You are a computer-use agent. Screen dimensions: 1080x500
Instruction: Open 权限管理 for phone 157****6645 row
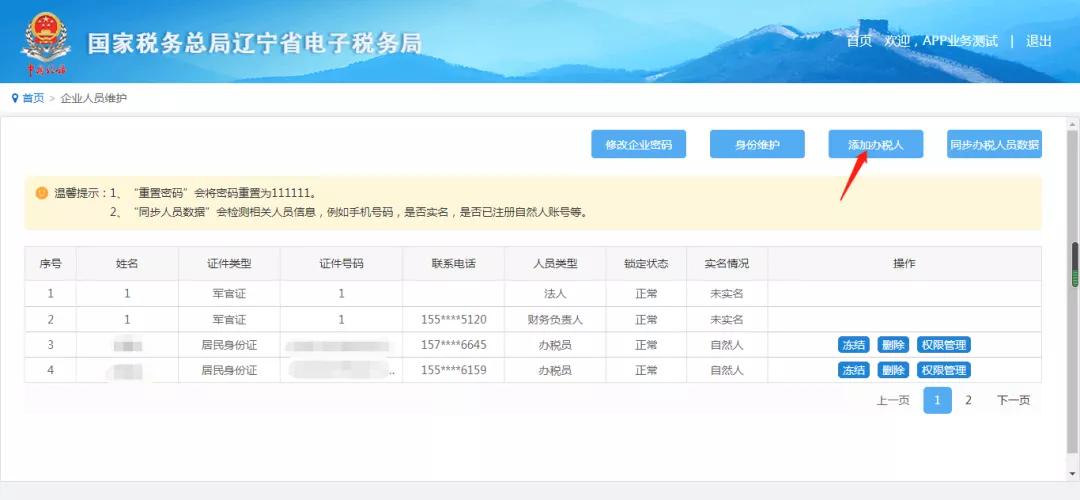tap(944, 345)
